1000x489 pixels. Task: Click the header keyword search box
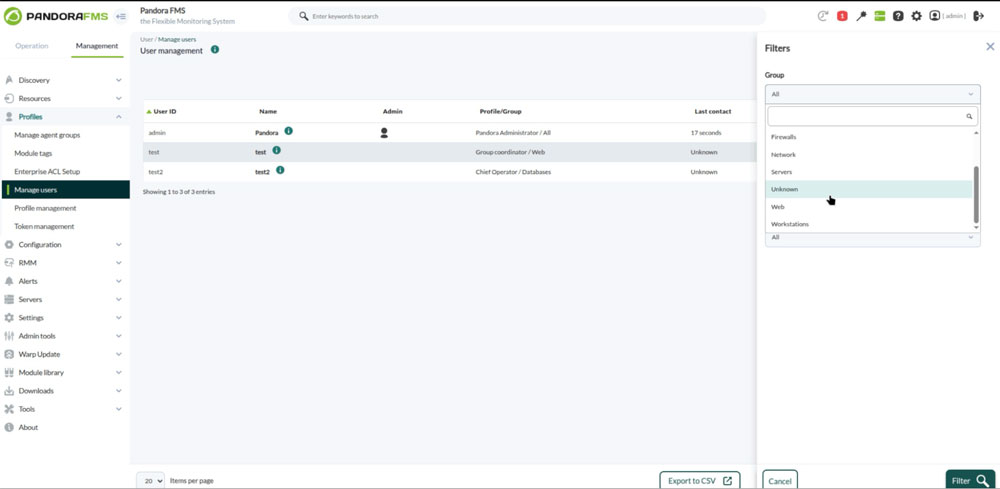[x=527, y=16]
